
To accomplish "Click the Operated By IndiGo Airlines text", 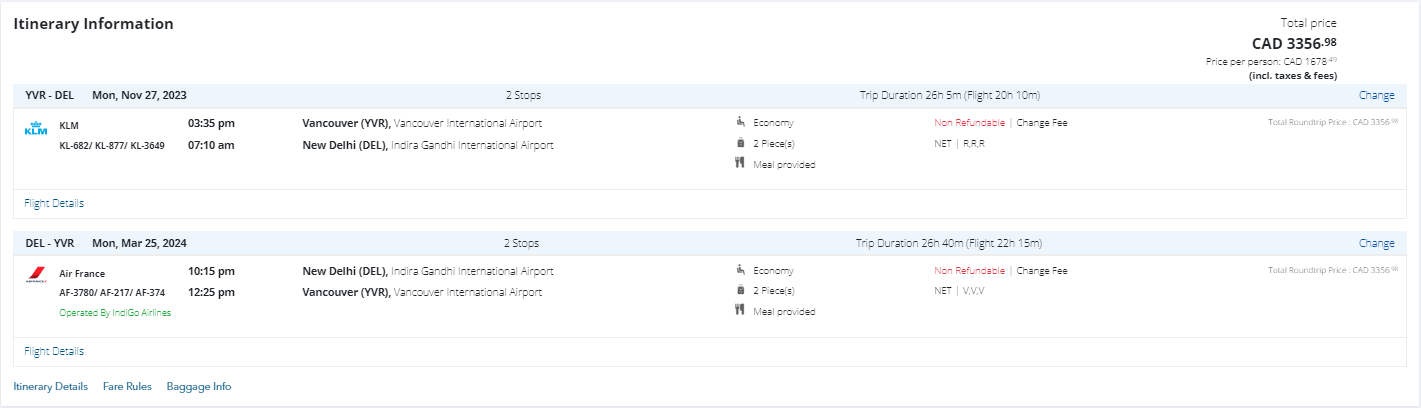I will click(x=115, y=313).
